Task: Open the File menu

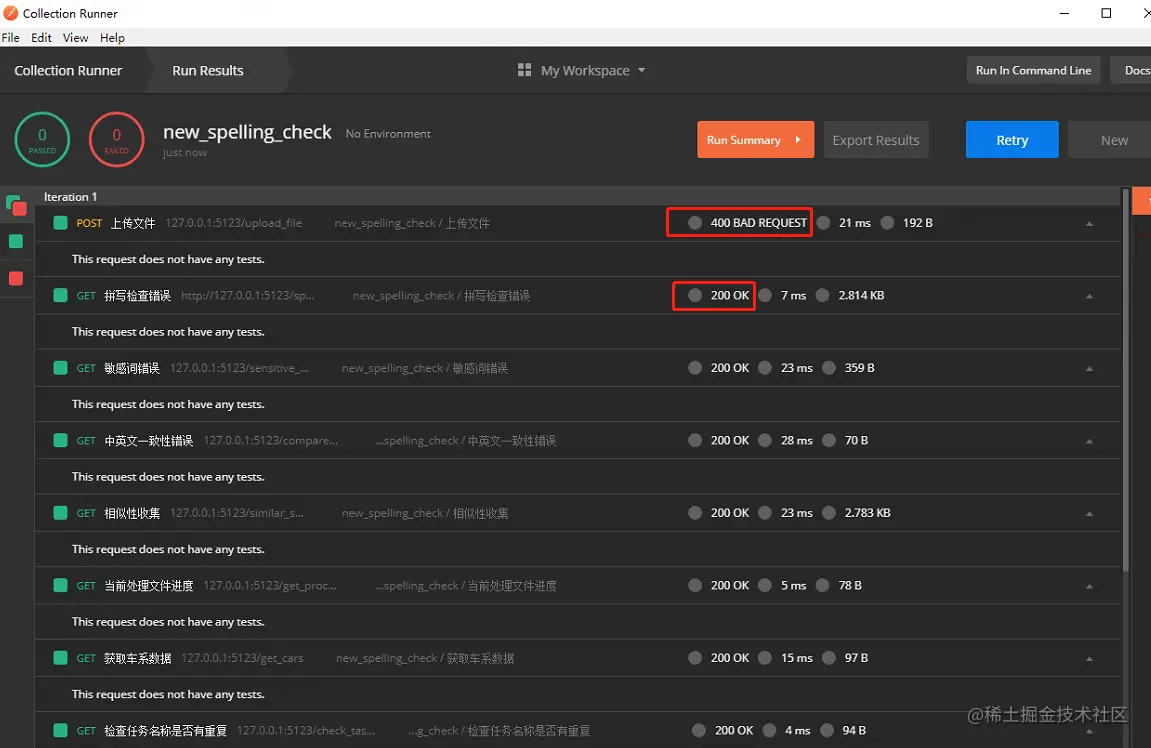Action: tap(10, 37)
